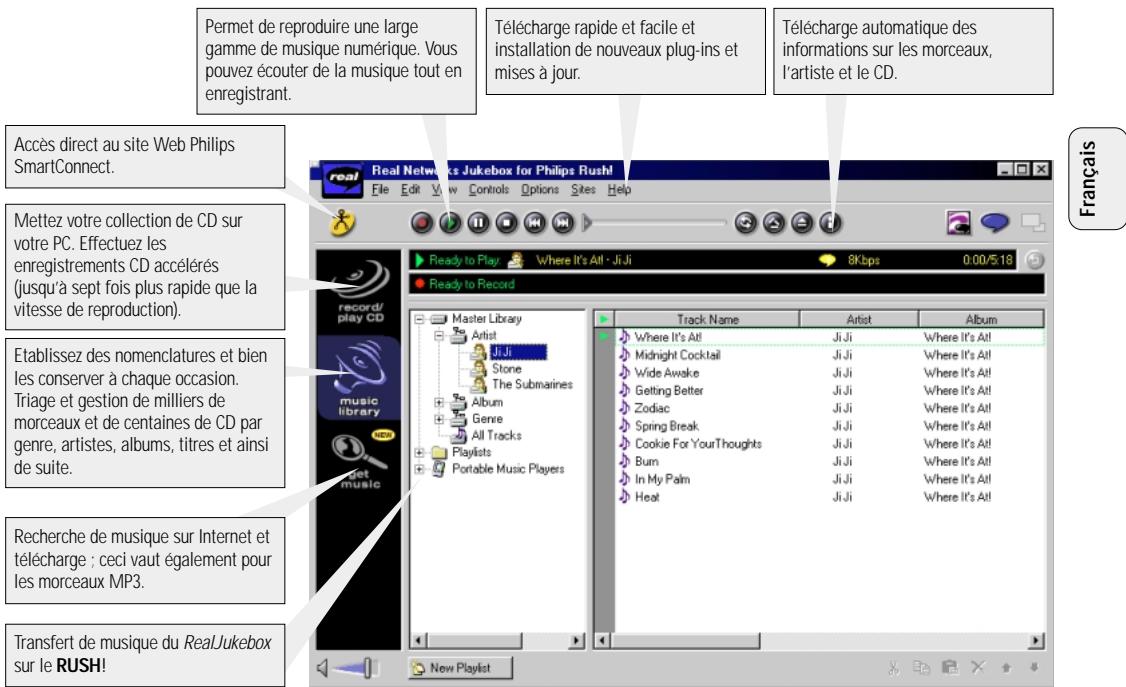Expand the Playlists tree node
Image resolution: width=1126 pixels, height=687 pixels.
[419, 452]
